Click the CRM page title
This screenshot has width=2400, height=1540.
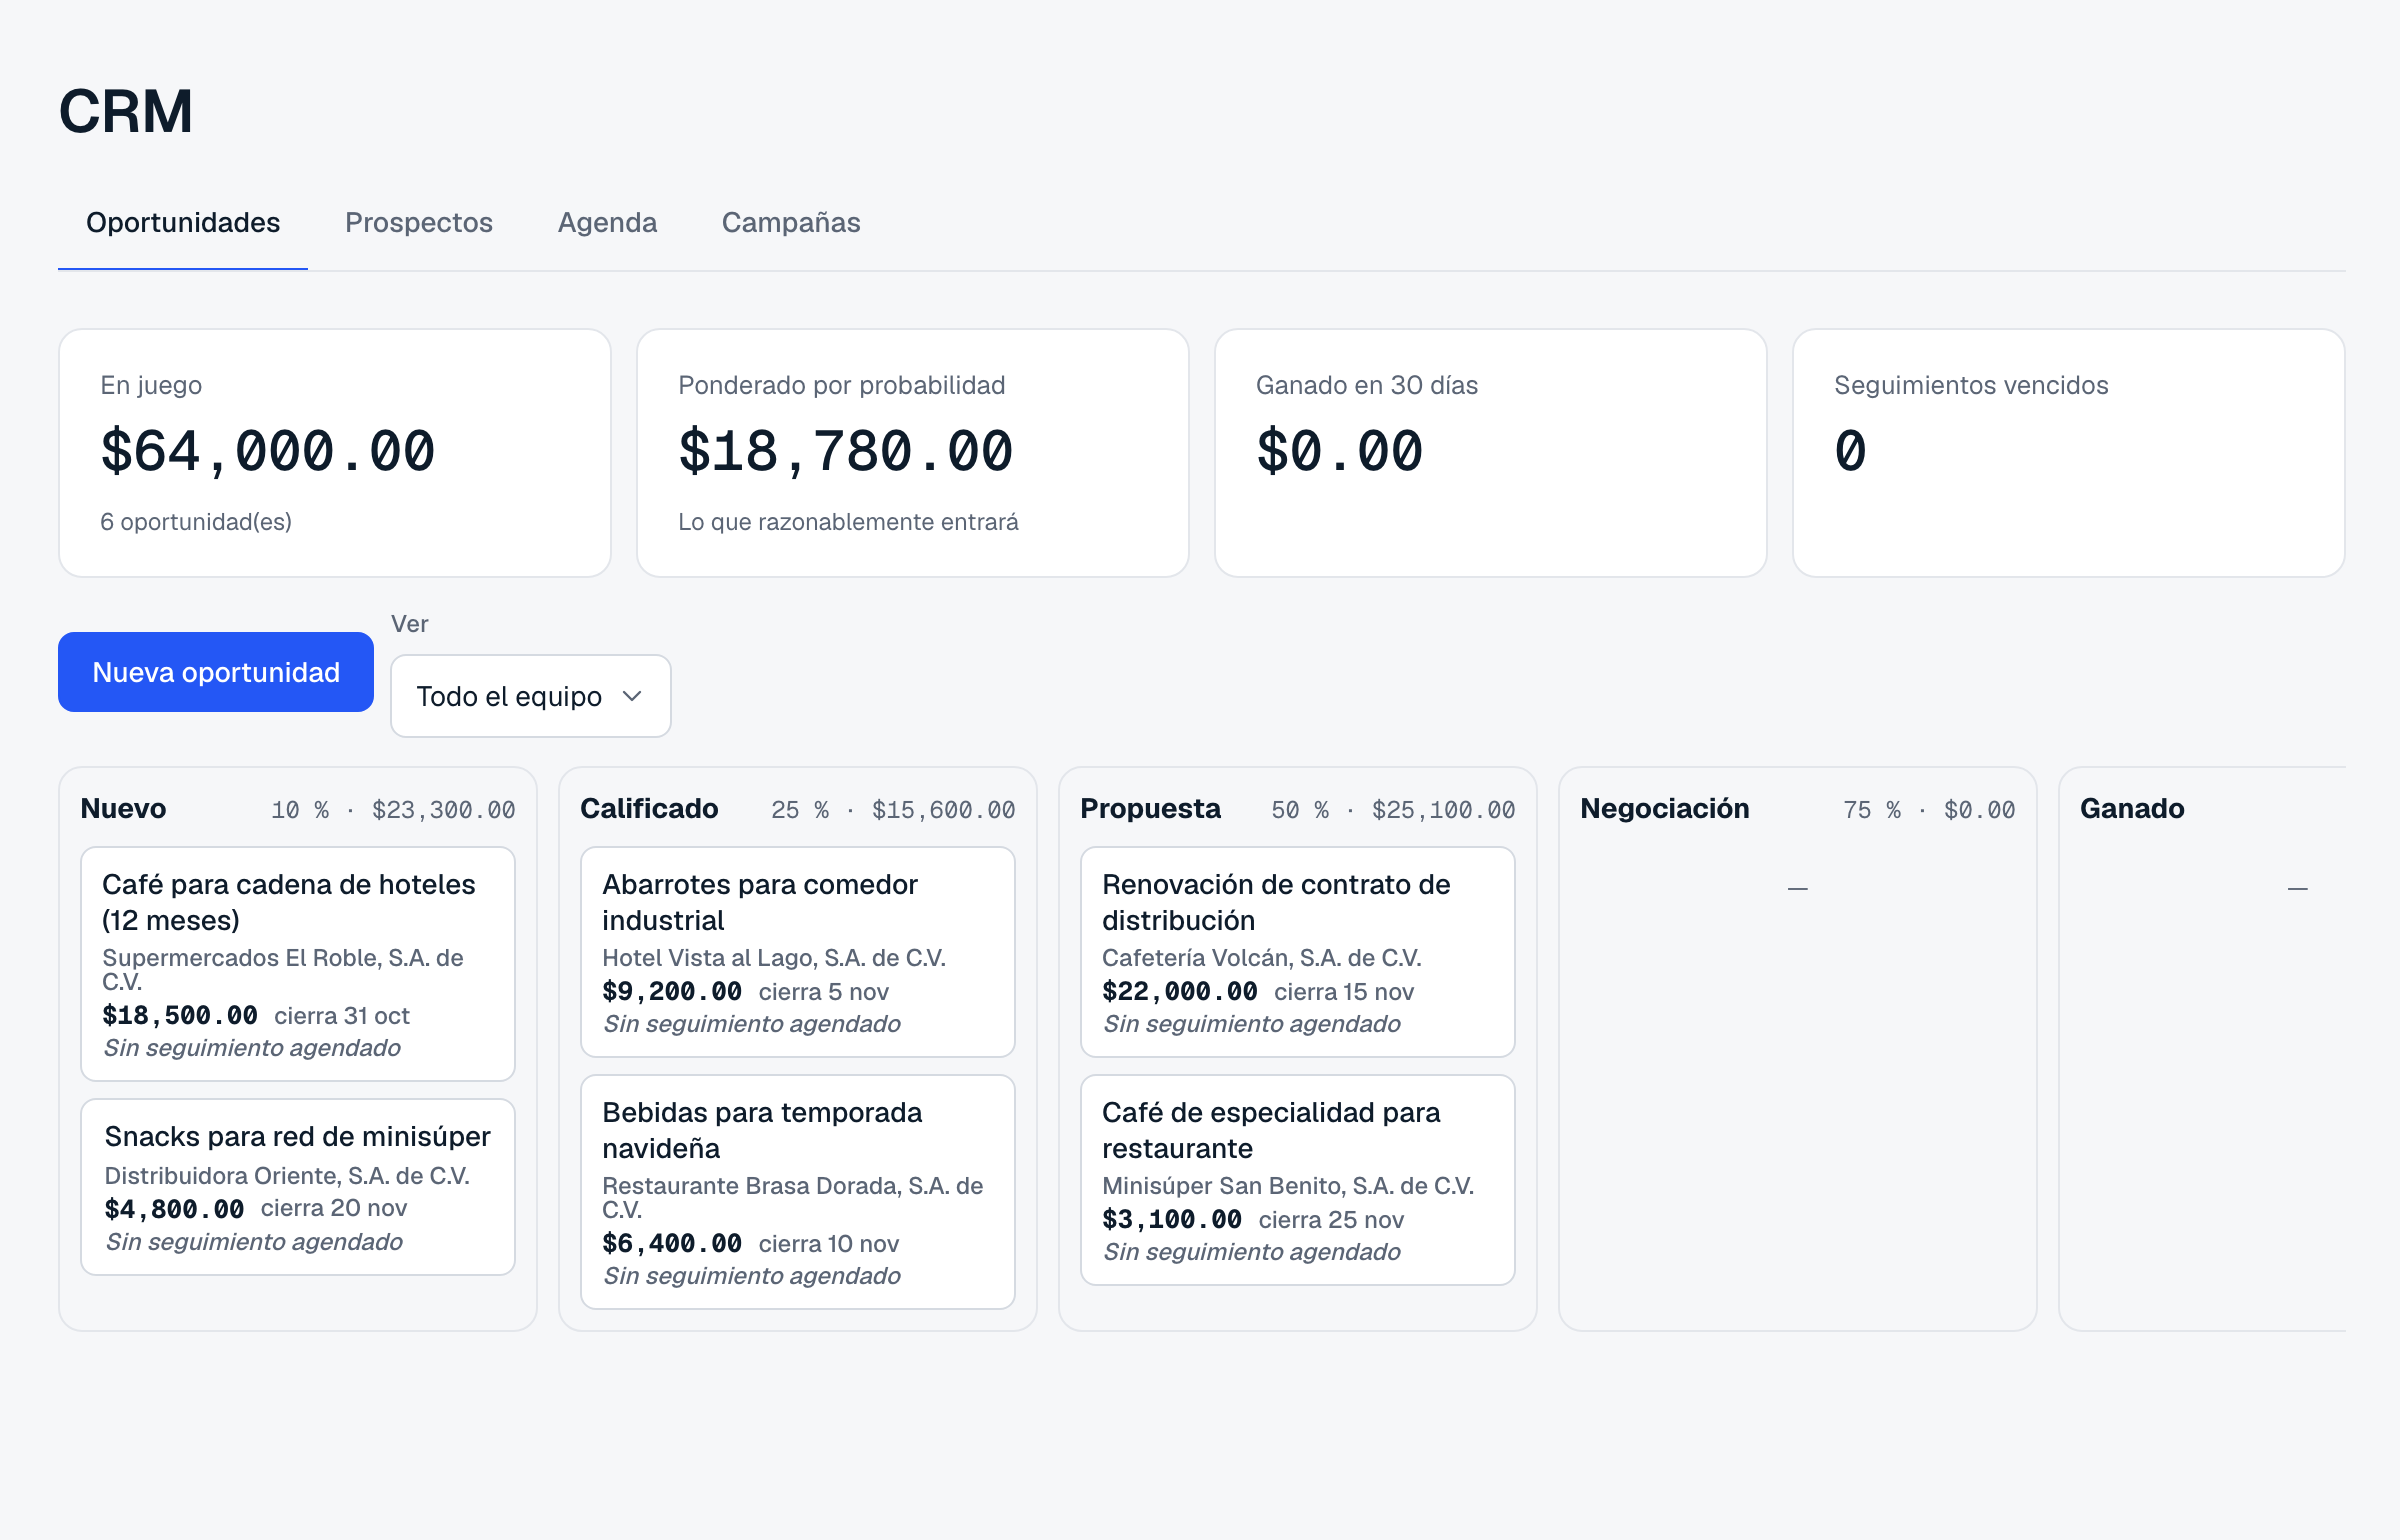pyautogui.click(x=126, y=111)
